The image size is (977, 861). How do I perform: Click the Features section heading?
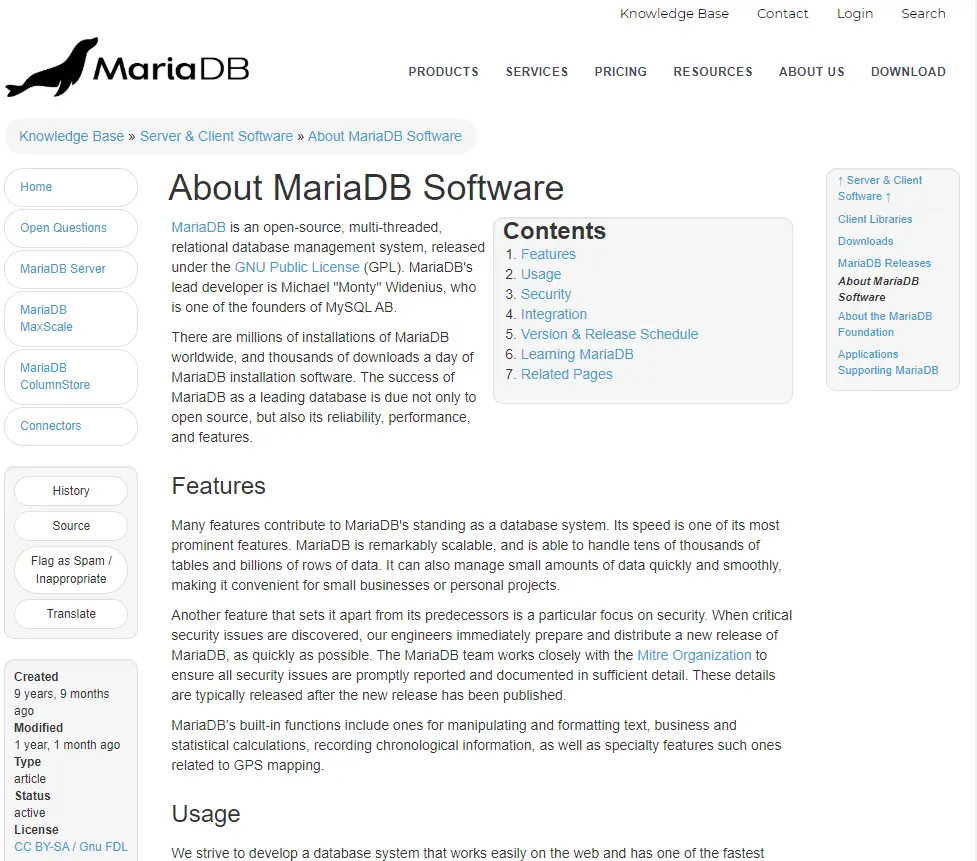tap(218, 486)
